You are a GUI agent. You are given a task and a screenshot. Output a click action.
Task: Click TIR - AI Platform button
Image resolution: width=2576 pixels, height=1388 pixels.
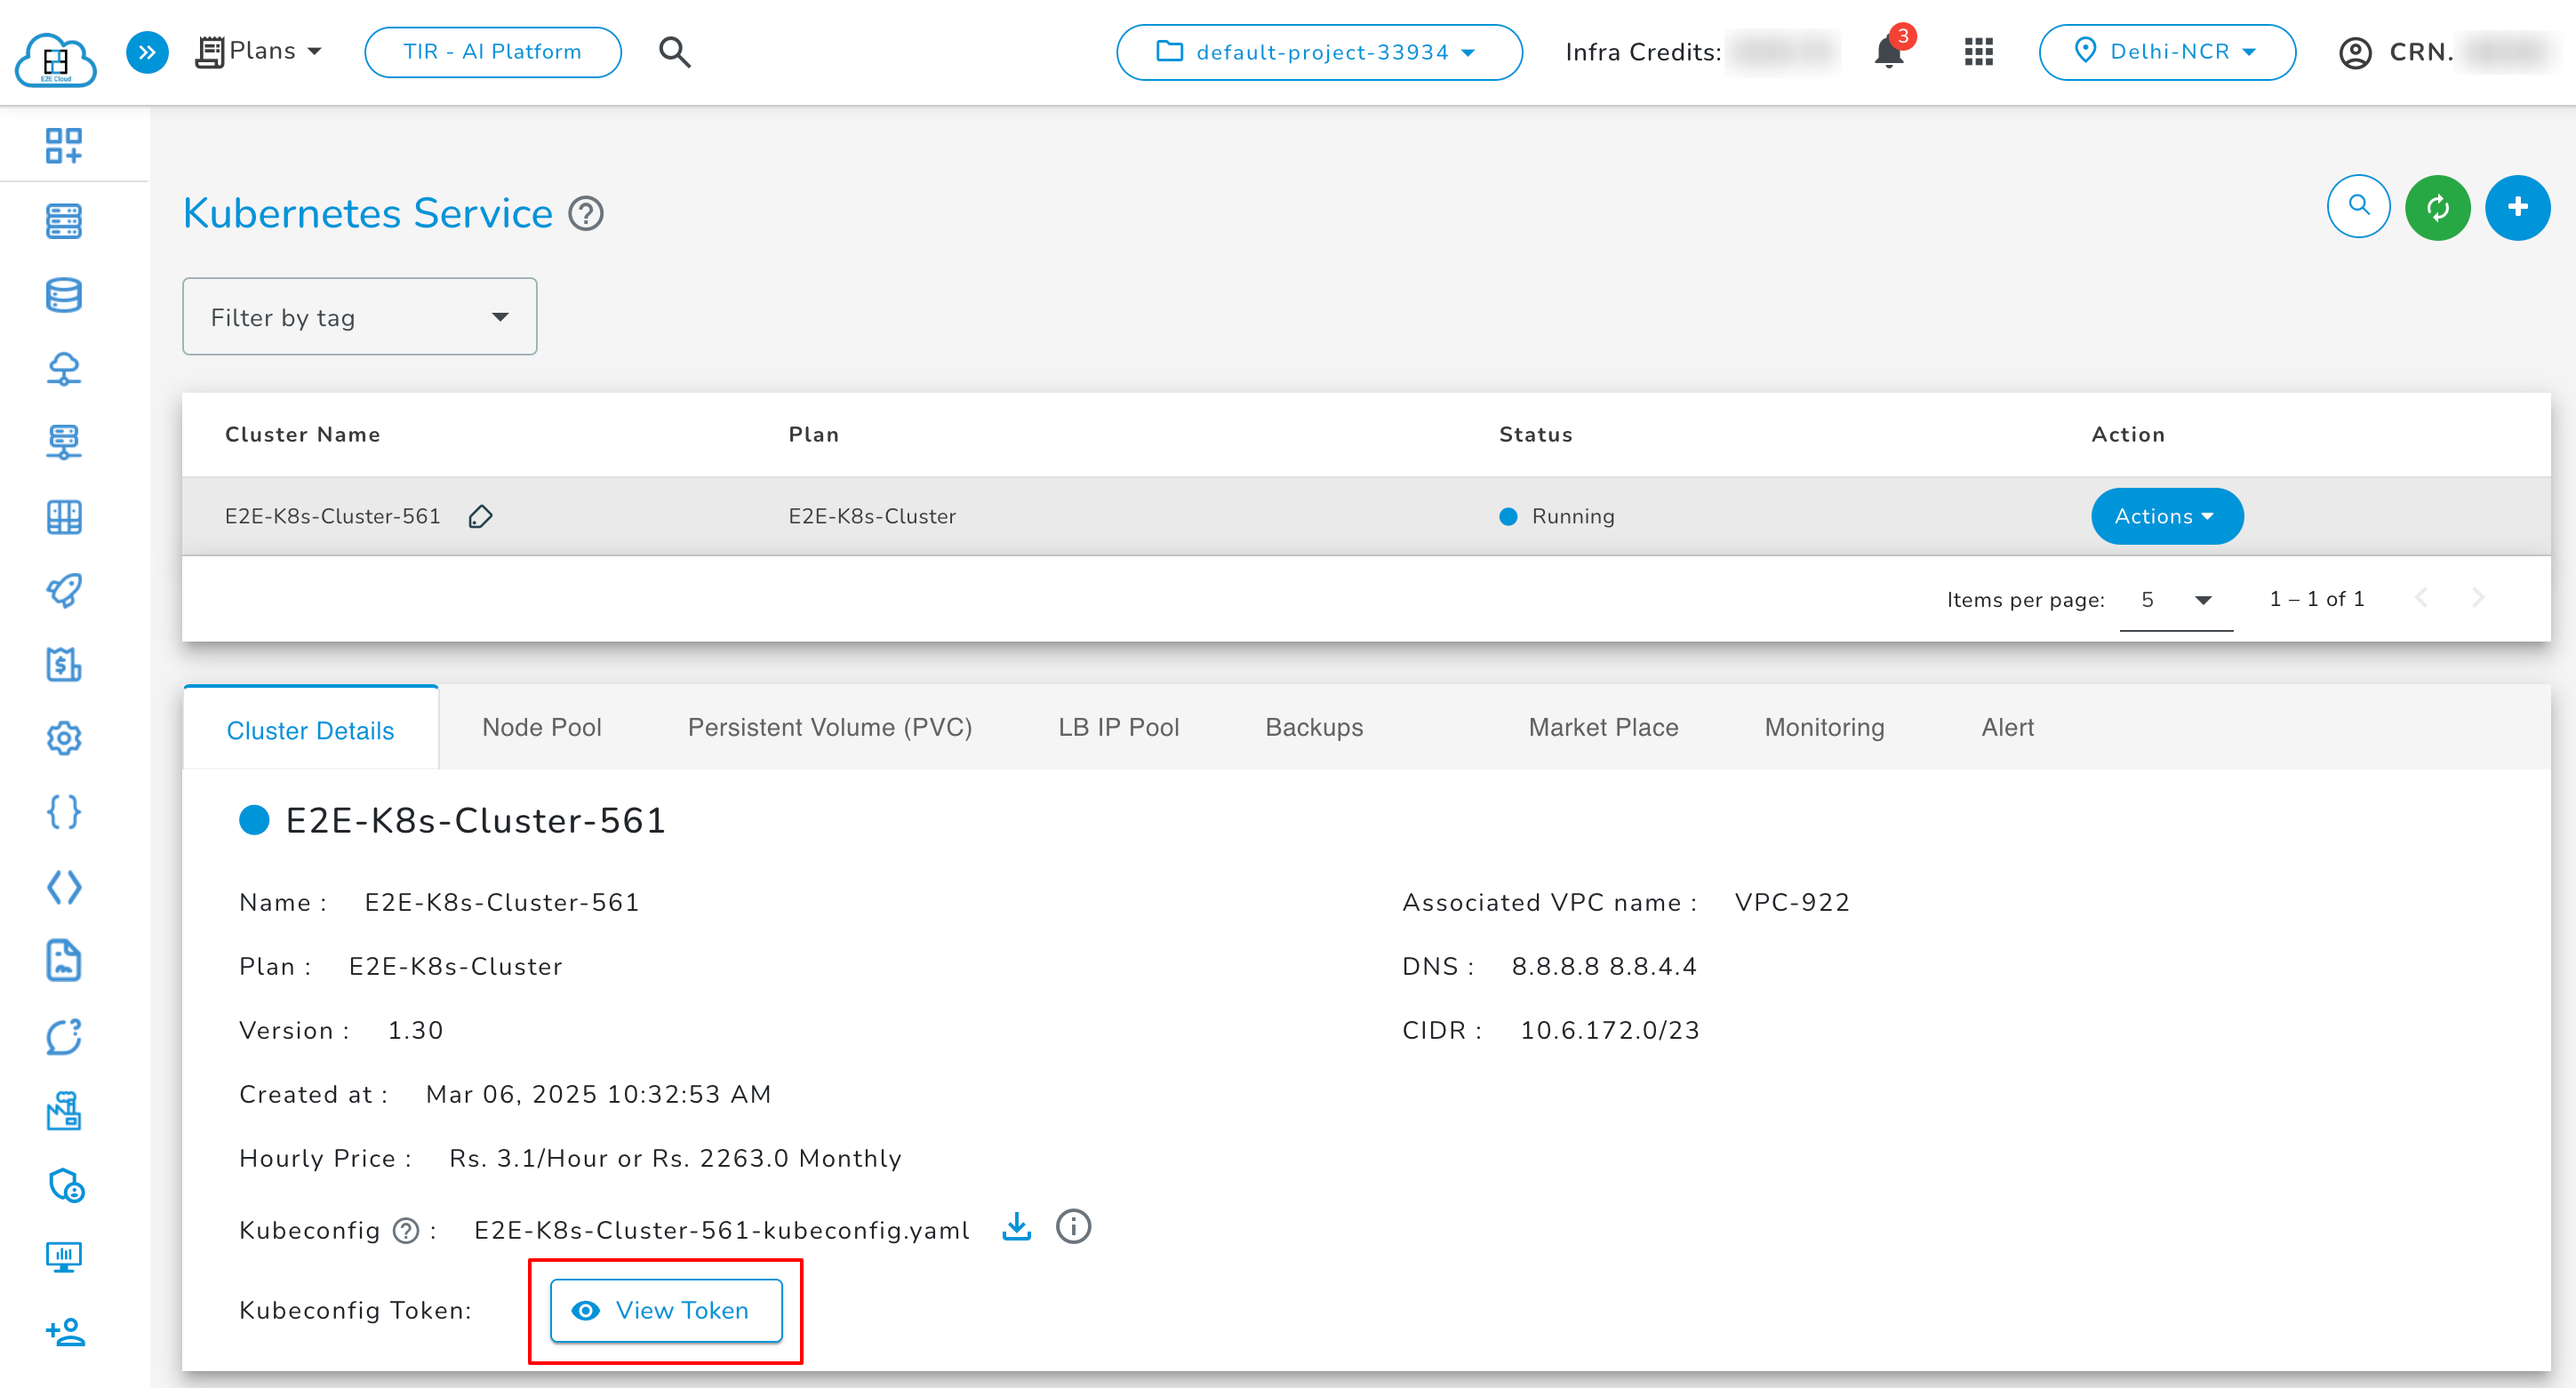pos(493,52)
